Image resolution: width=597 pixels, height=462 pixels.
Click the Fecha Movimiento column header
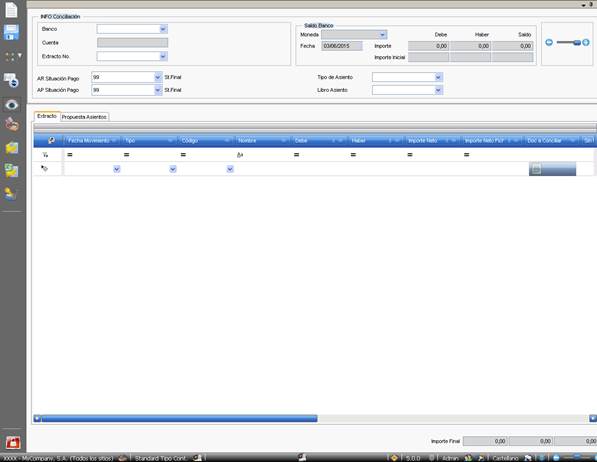[92, 141]
